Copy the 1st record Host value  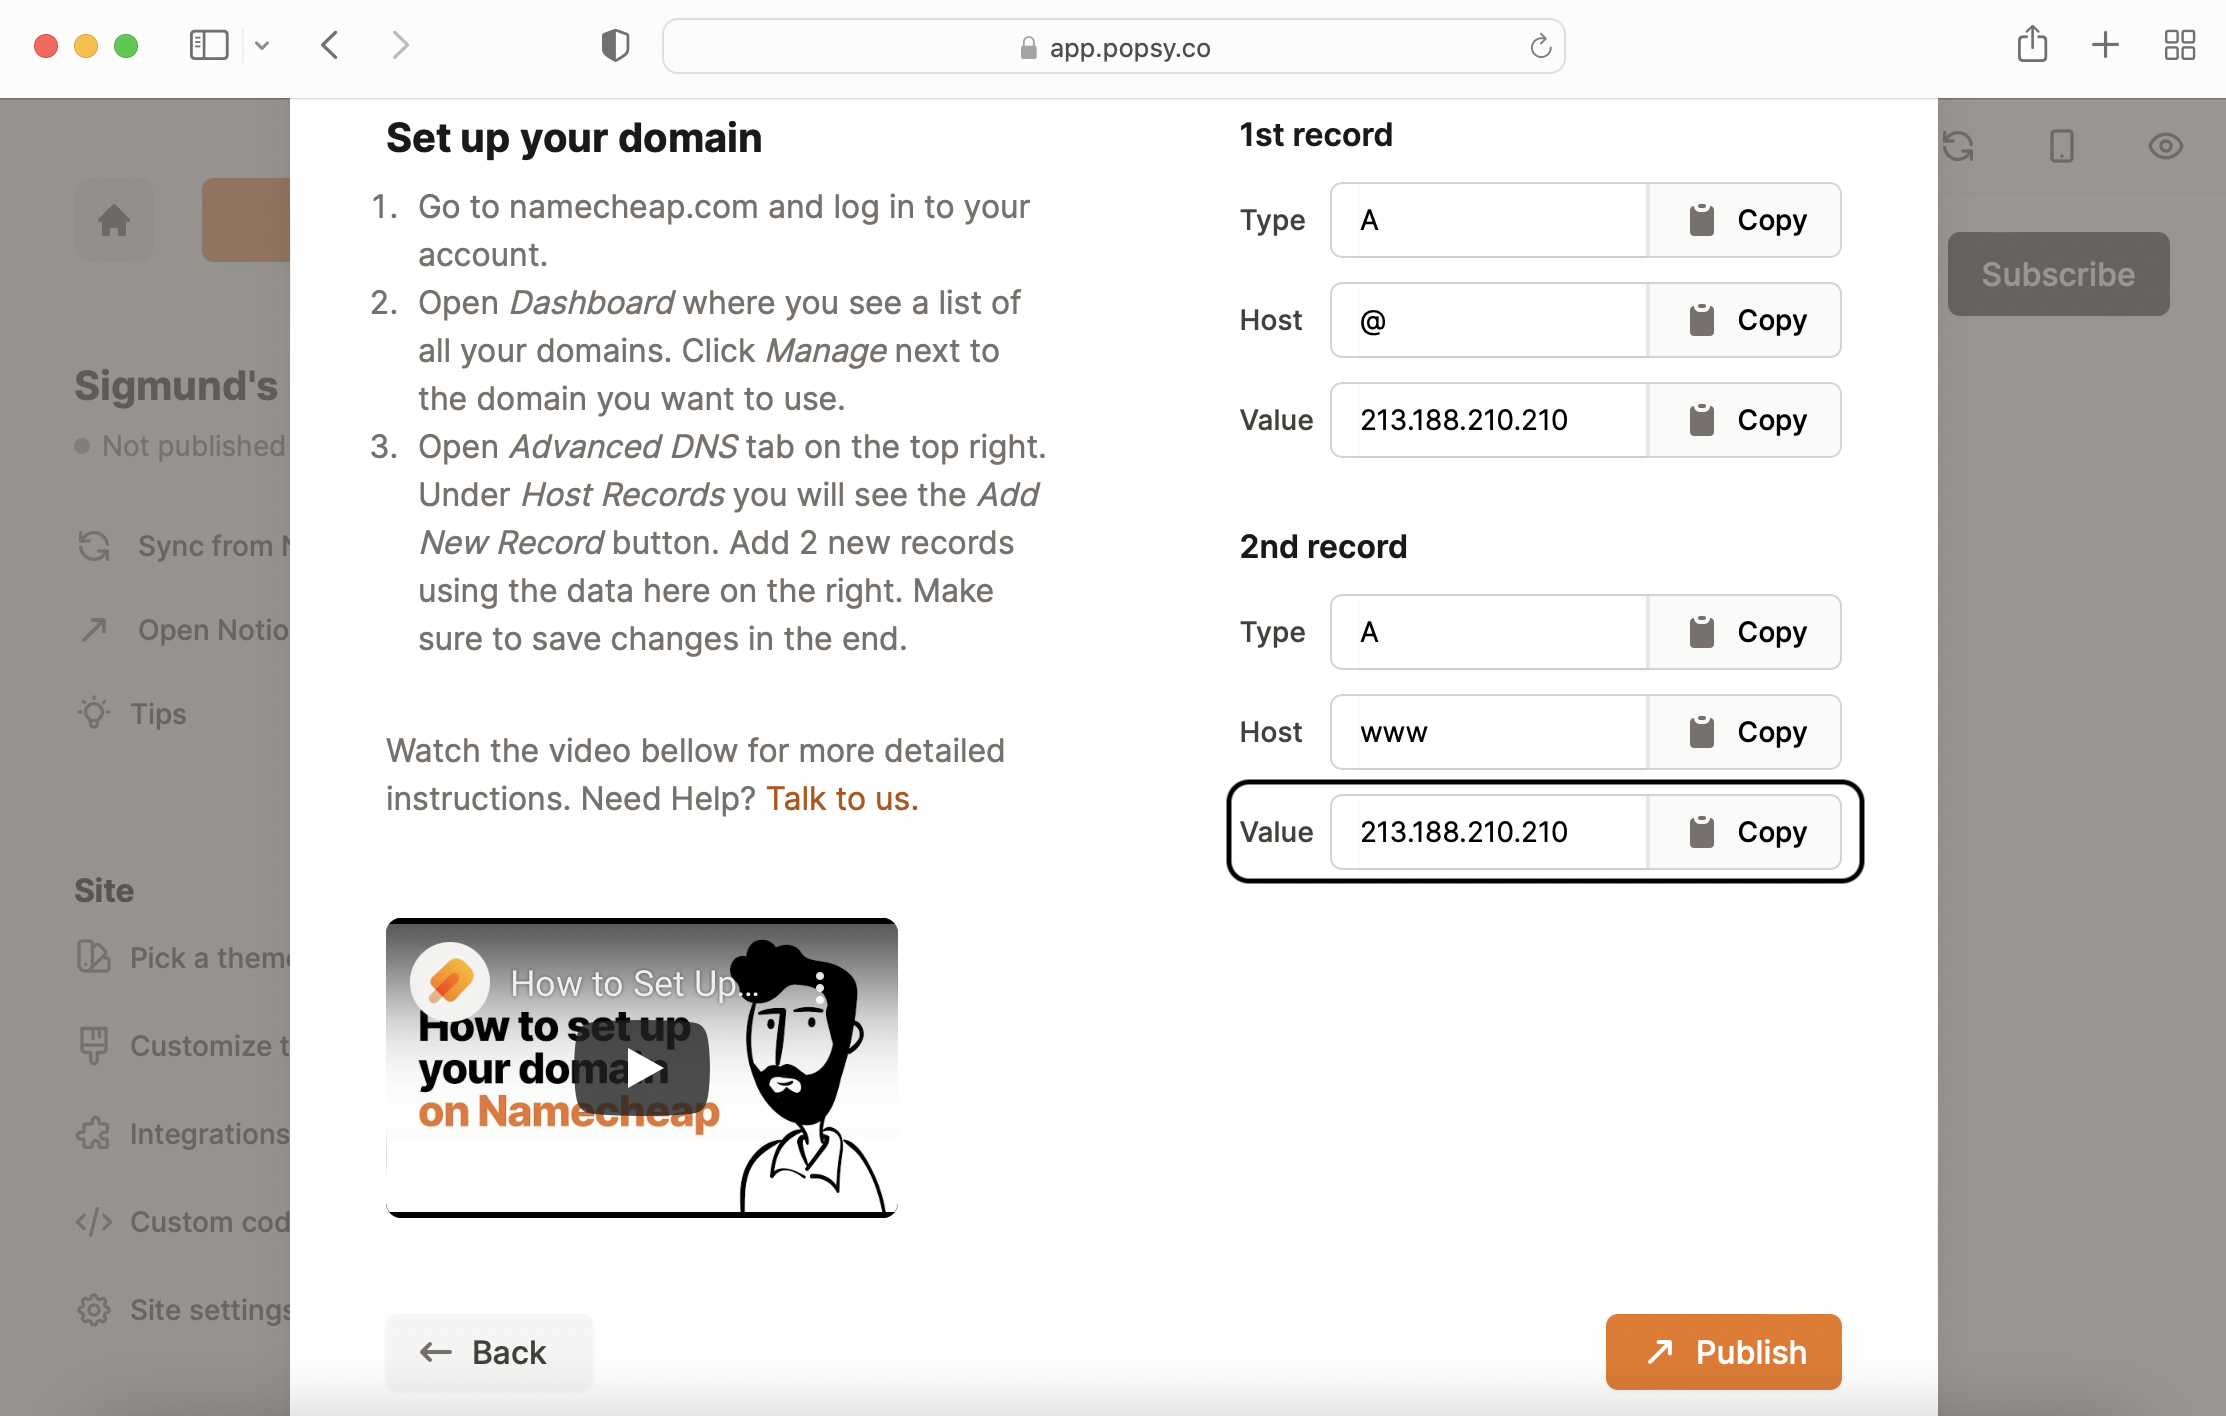tap(1745, 320)
